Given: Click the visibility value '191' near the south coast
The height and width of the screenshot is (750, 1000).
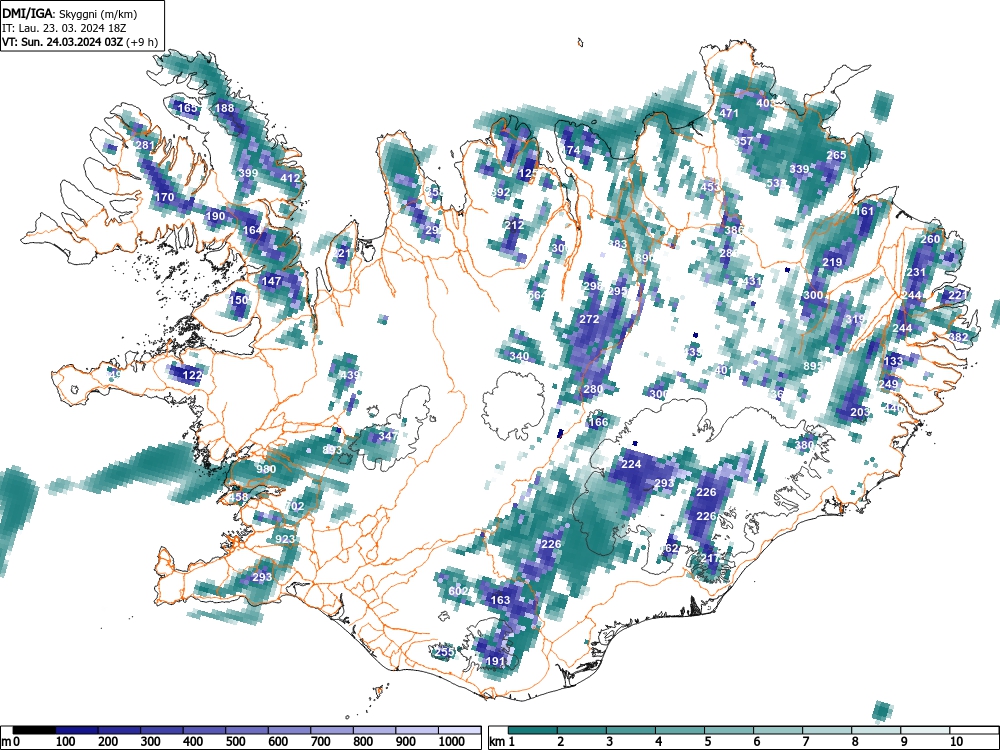Looking at the screenshot, I should click(496, 661).
